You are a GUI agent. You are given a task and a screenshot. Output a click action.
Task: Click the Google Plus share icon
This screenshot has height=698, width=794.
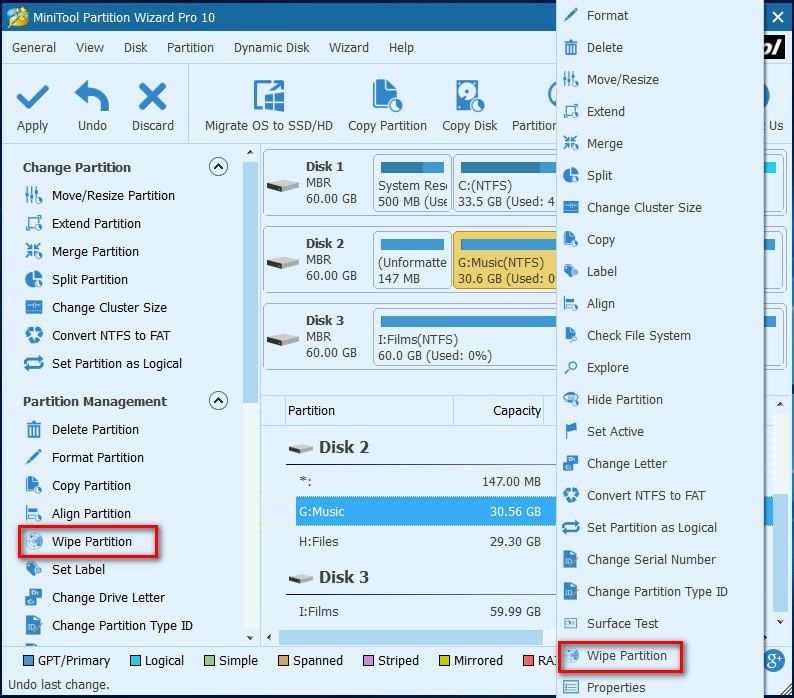(774, 660)
